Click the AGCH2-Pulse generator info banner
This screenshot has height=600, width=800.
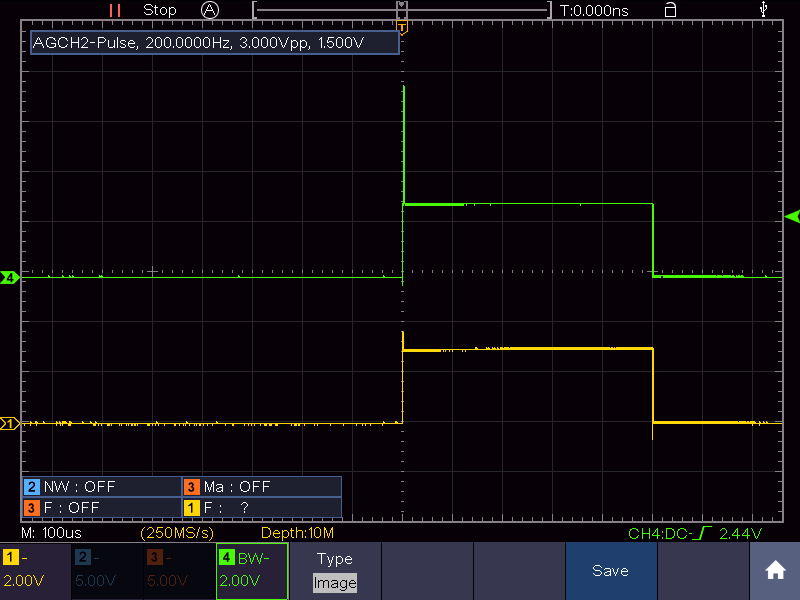click(x=215, y=43)
